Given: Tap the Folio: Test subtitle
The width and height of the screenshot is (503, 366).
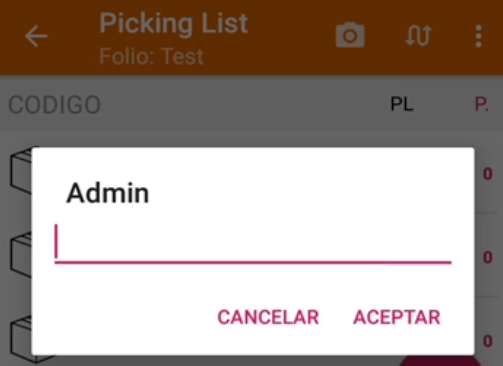Looking at the screenshot, I should (x=152, y=56).
